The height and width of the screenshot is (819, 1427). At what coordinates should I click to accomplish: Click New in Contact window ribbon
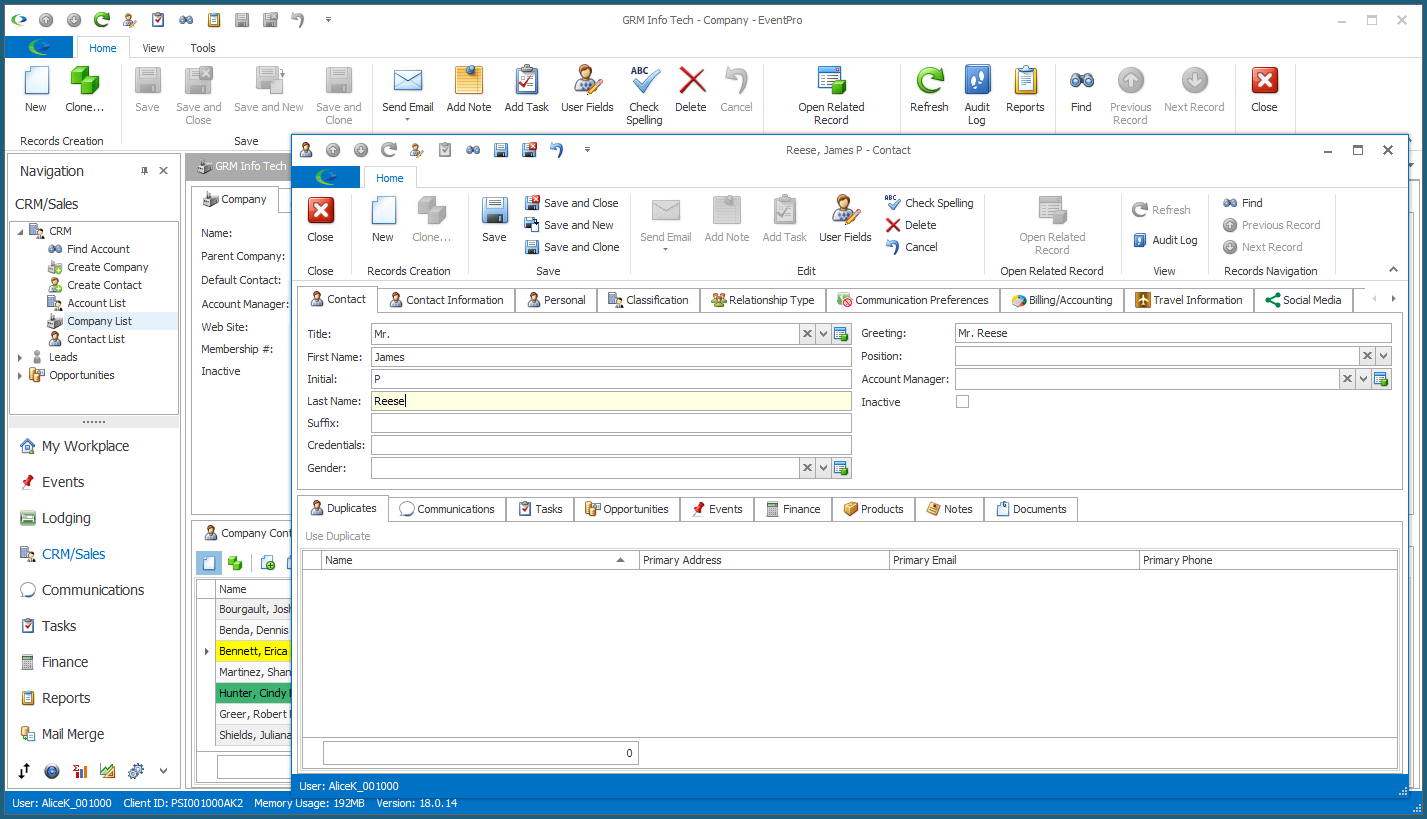[383, 219]
